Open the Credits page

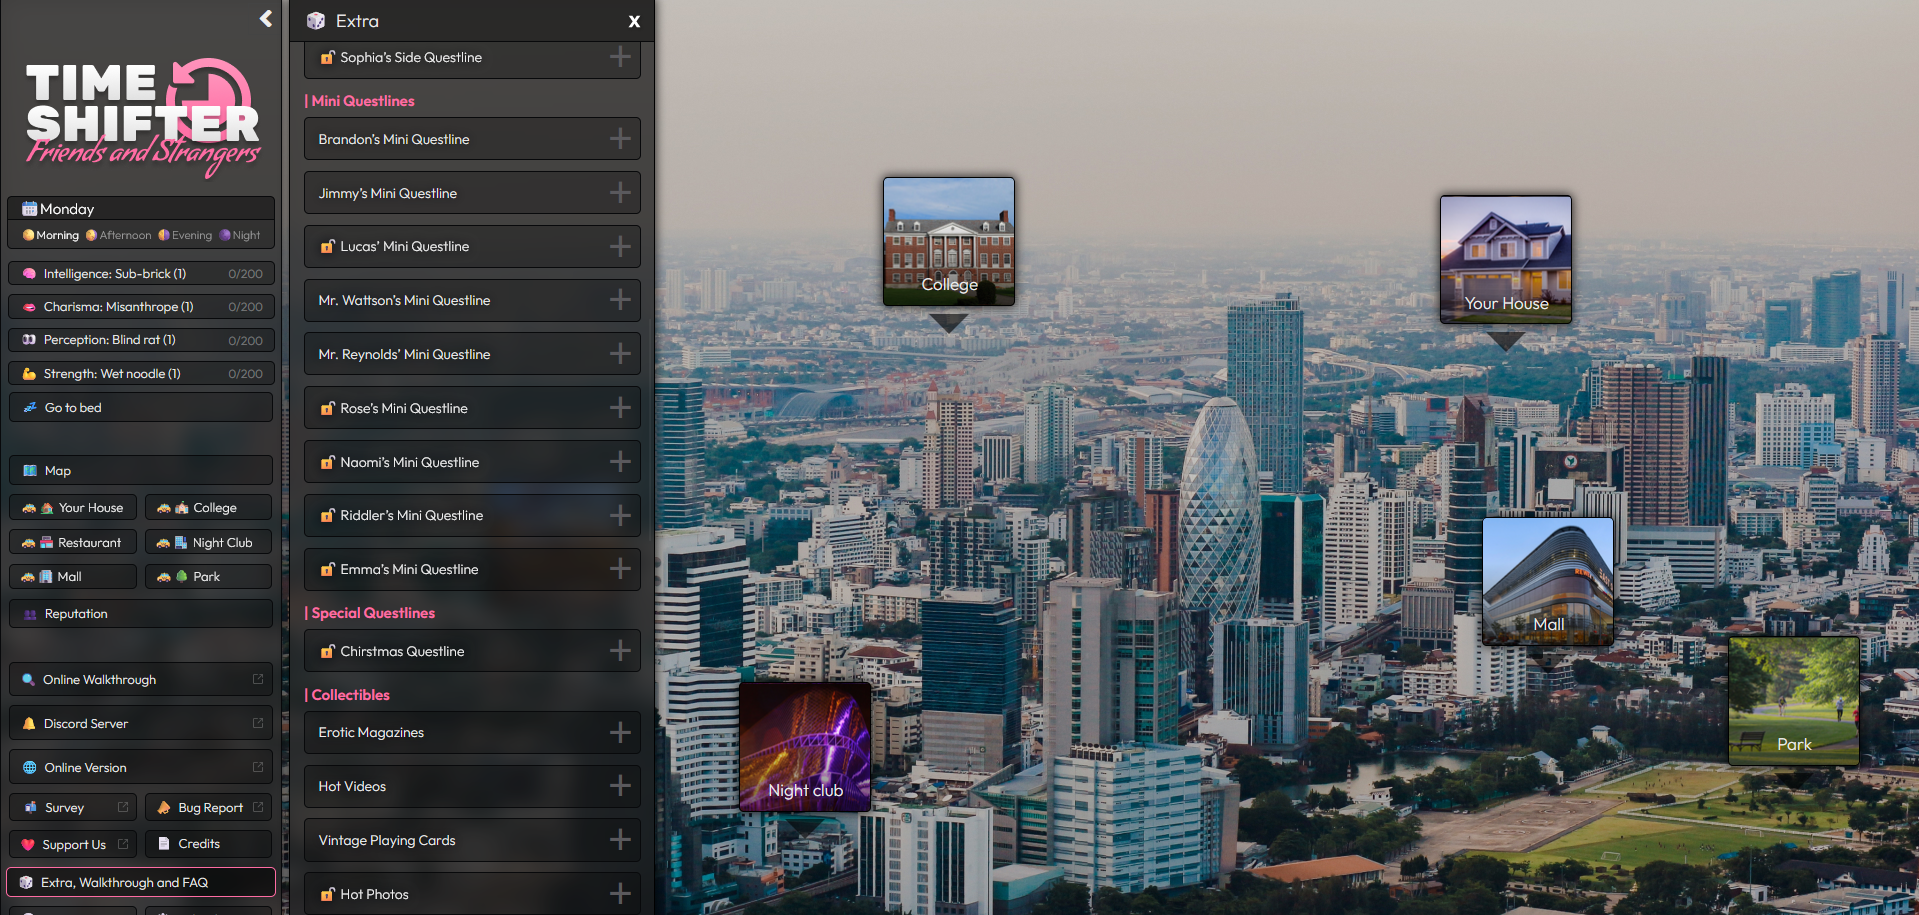(x=208, y=844)
